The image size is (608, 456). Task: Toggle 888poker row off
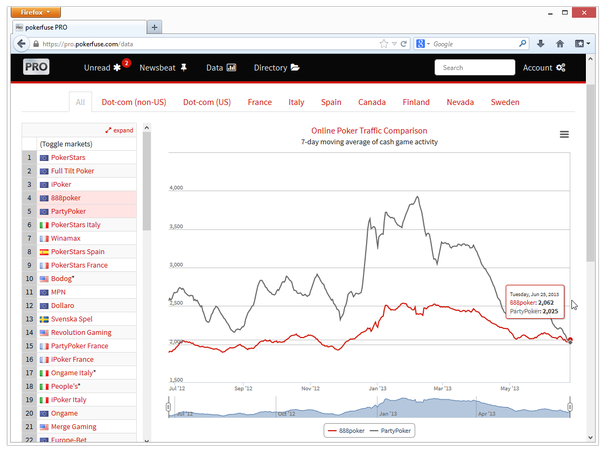[79, 198]
